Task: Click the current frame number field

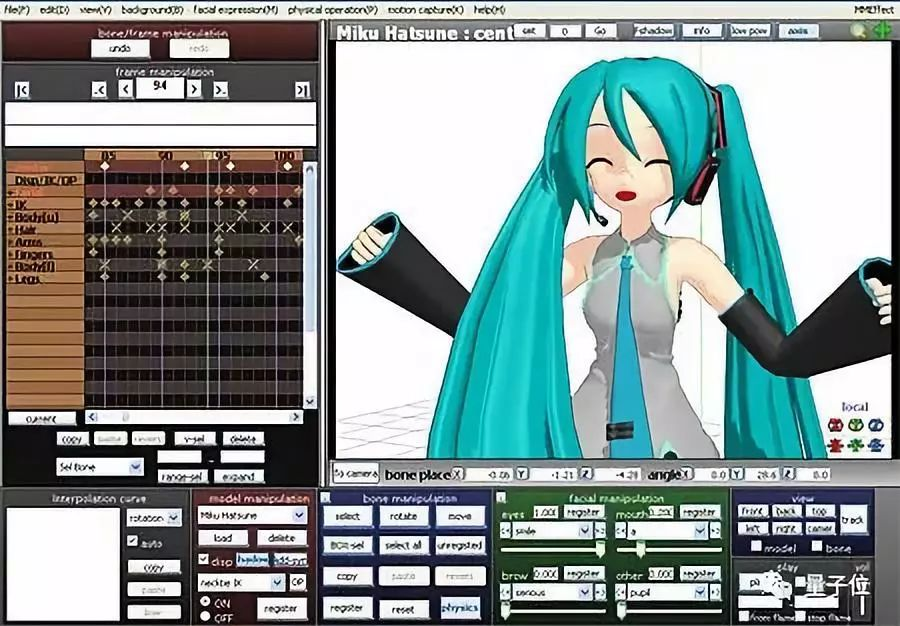Action: [x=160, y=87]
